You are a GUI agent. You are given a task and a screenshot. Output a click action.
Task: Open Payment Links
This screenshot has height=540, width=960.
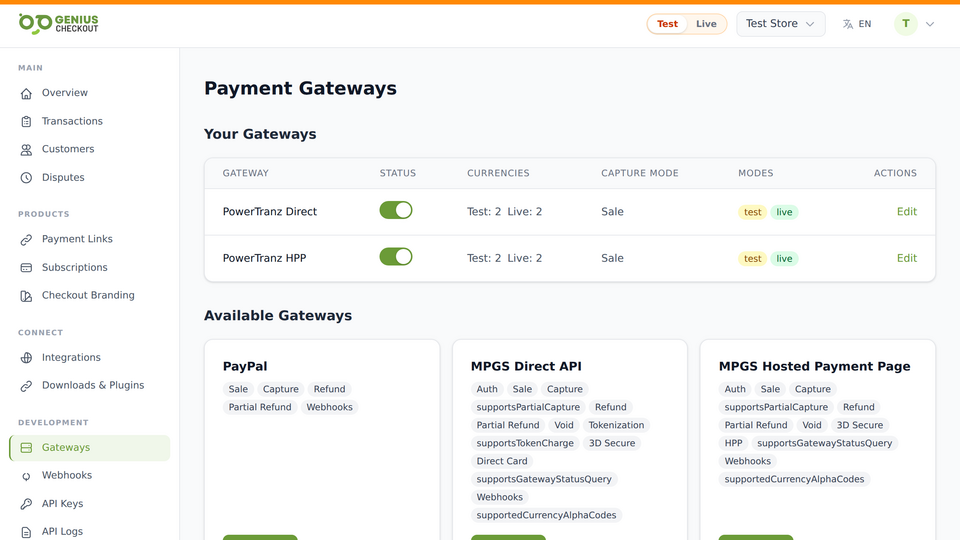click(x=89, y=239)
